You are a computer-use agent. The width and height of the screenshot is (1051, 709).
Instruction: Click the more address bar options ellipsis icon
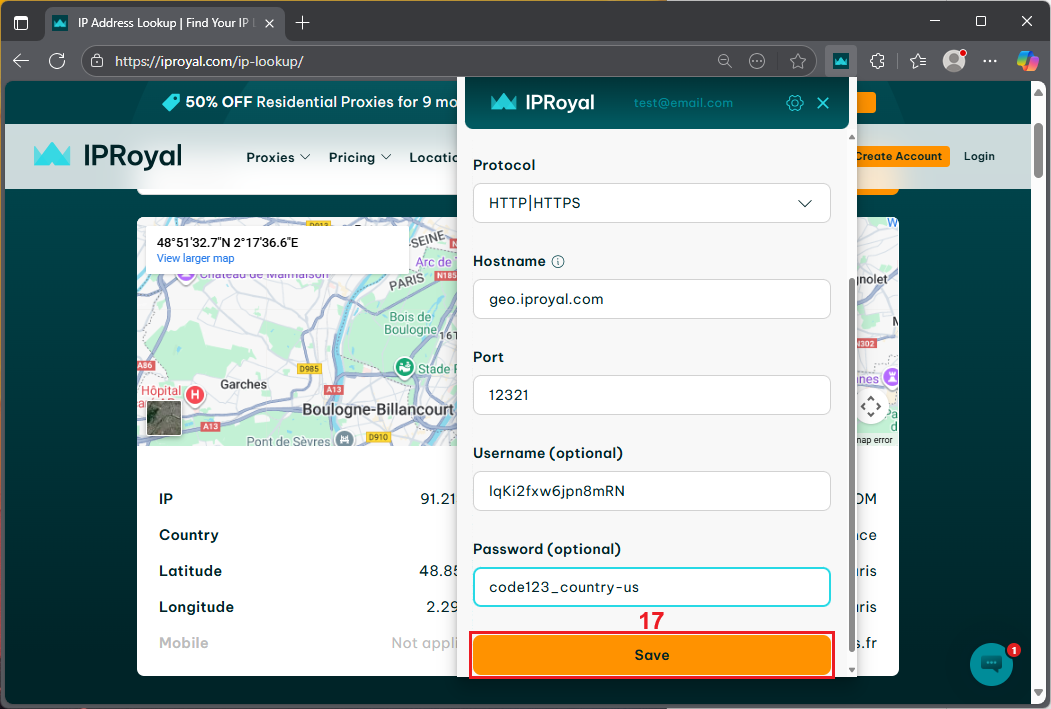point(757,61)
